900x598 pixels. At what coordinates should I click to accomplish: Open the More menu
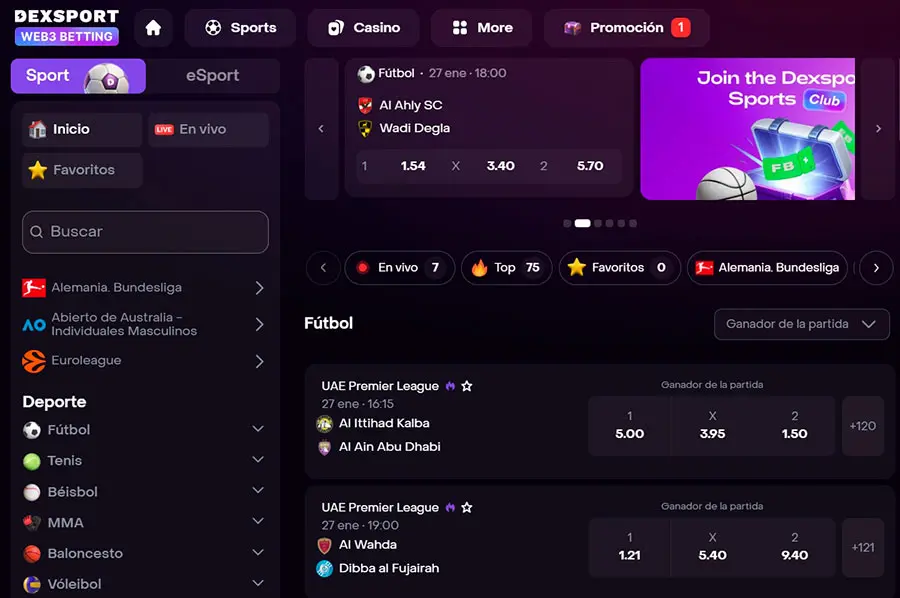482,28
